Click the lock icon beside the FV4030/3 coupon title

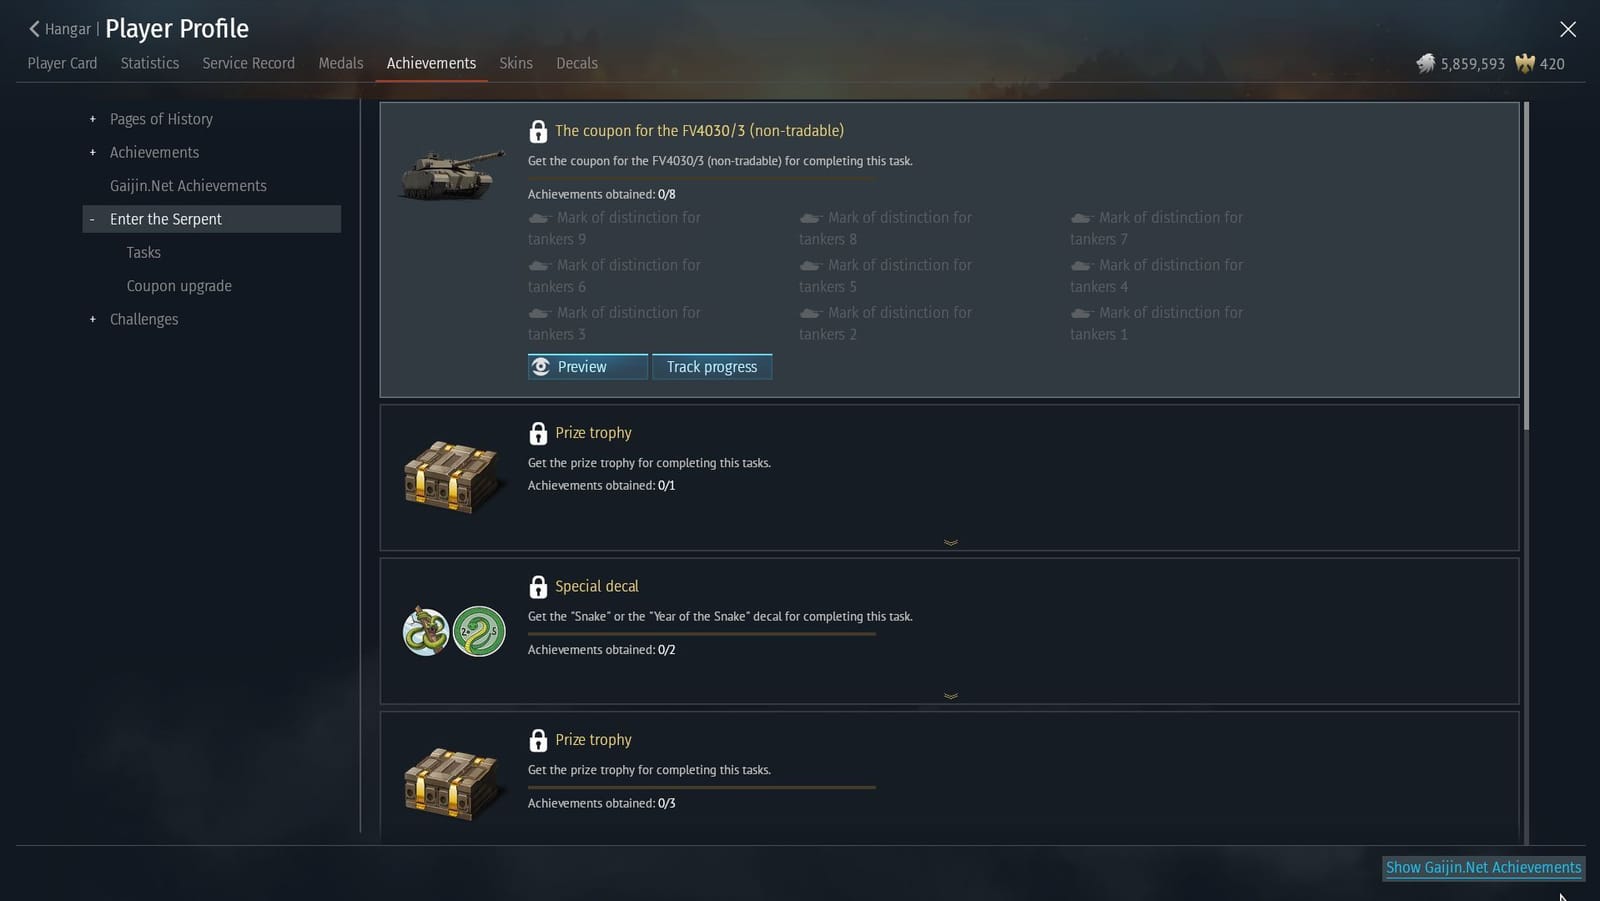[x=539, y=130]
